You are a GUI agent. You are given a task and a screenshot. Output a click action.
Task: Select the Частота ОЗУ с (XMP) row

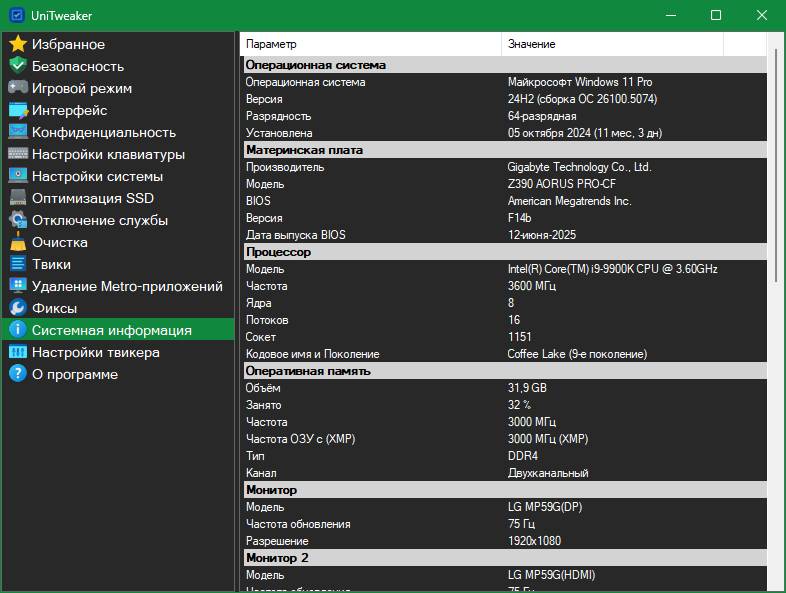click(503, 439)
